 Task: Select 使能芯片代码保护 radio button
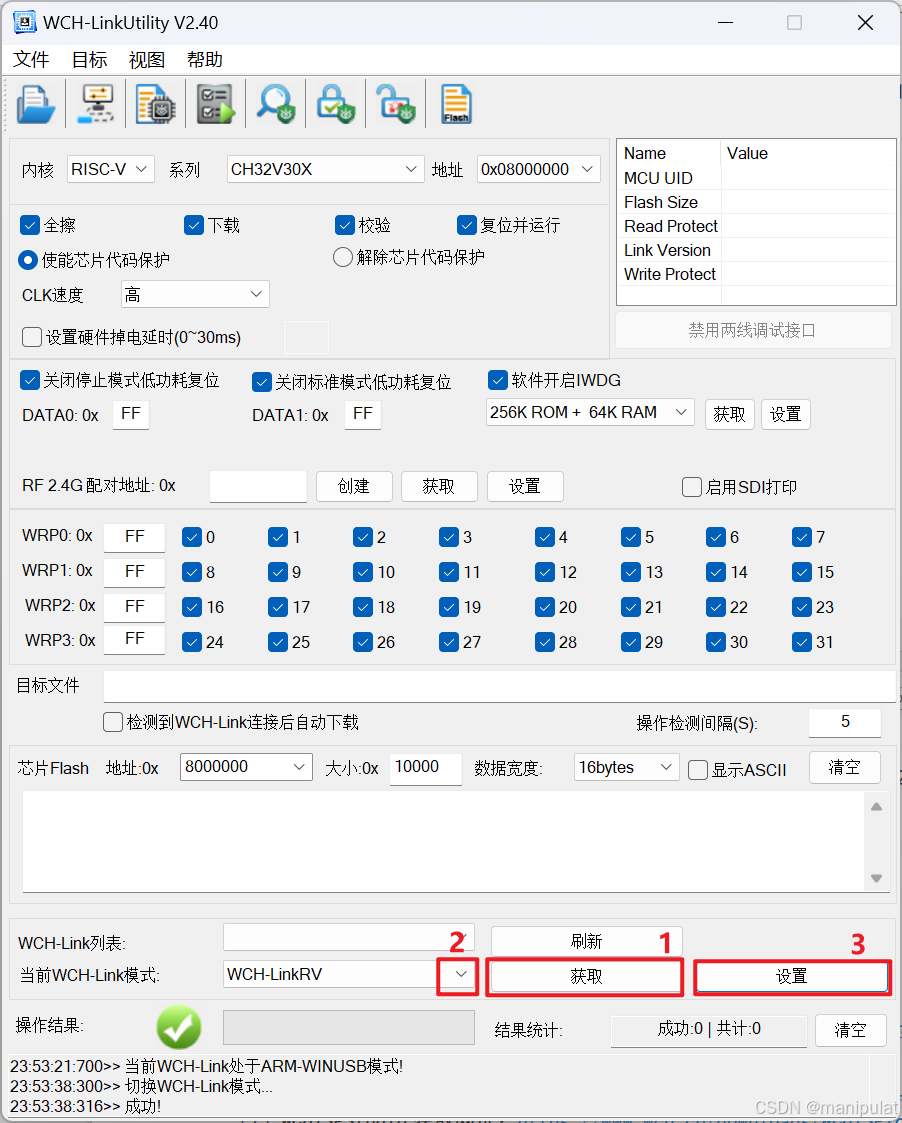pos(27,259)
